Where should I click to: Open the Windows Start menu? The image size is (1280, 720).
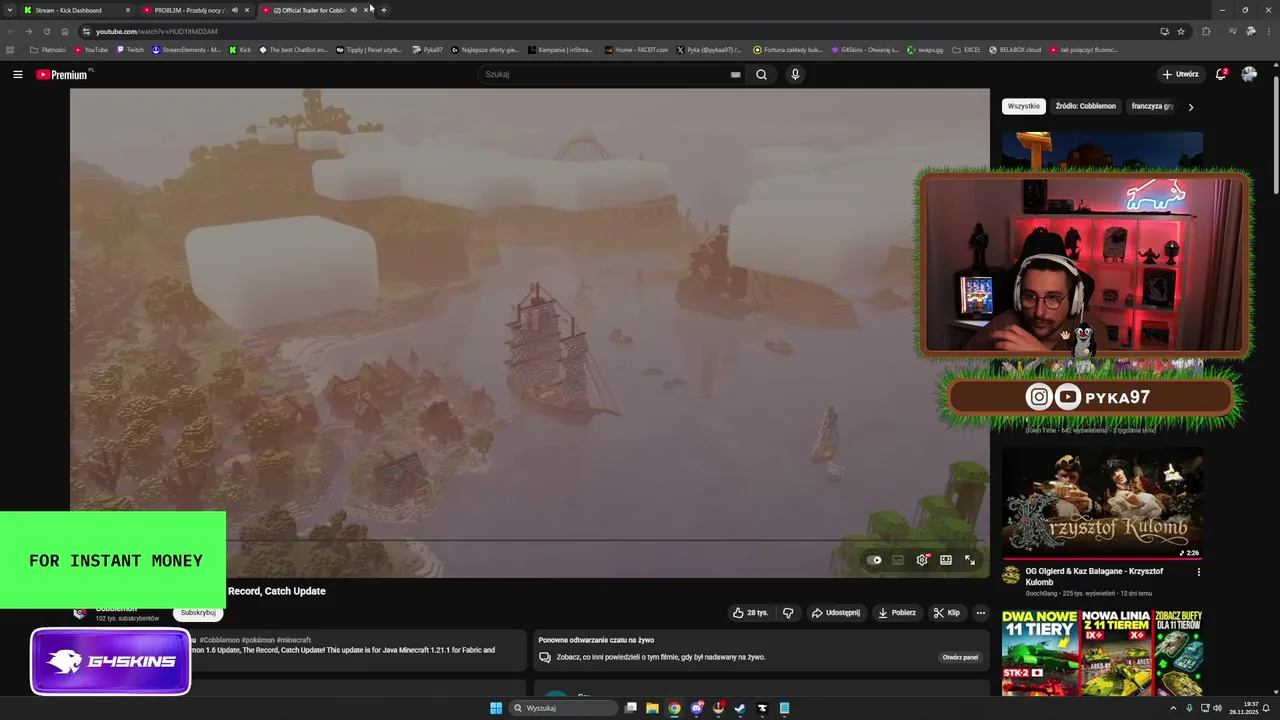[x=496, y=708]
